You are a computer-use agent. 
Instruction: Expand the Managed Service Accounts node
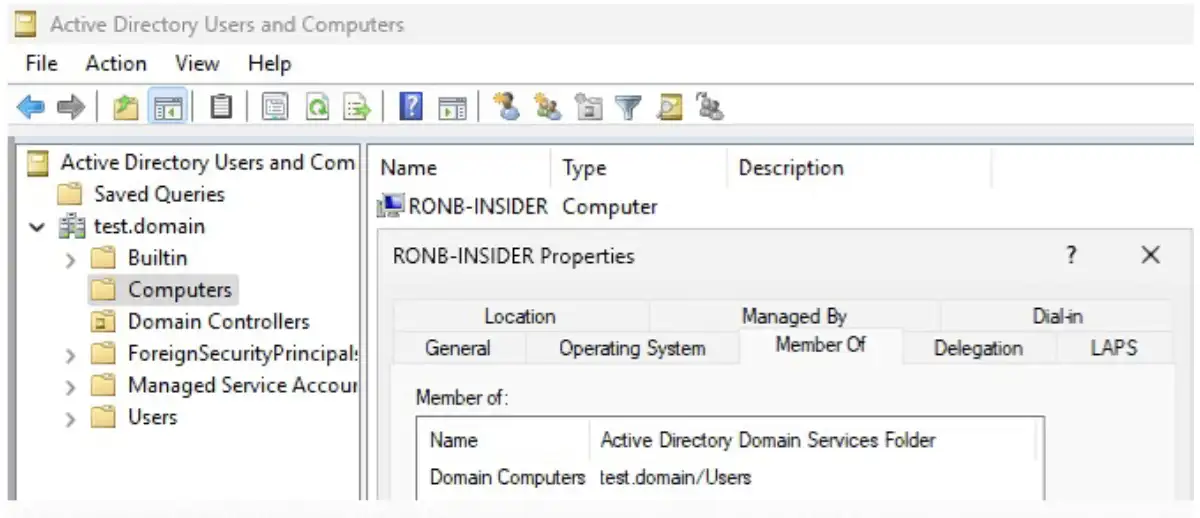(x=70, y=387)
